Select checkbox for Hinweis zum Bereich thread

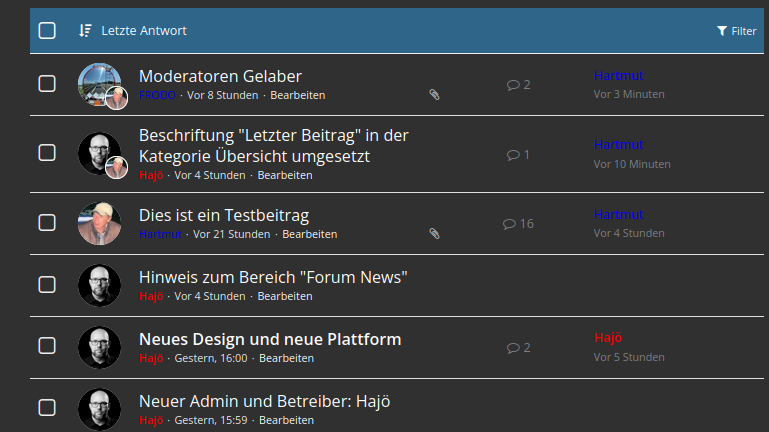click(x=47, y=285)
